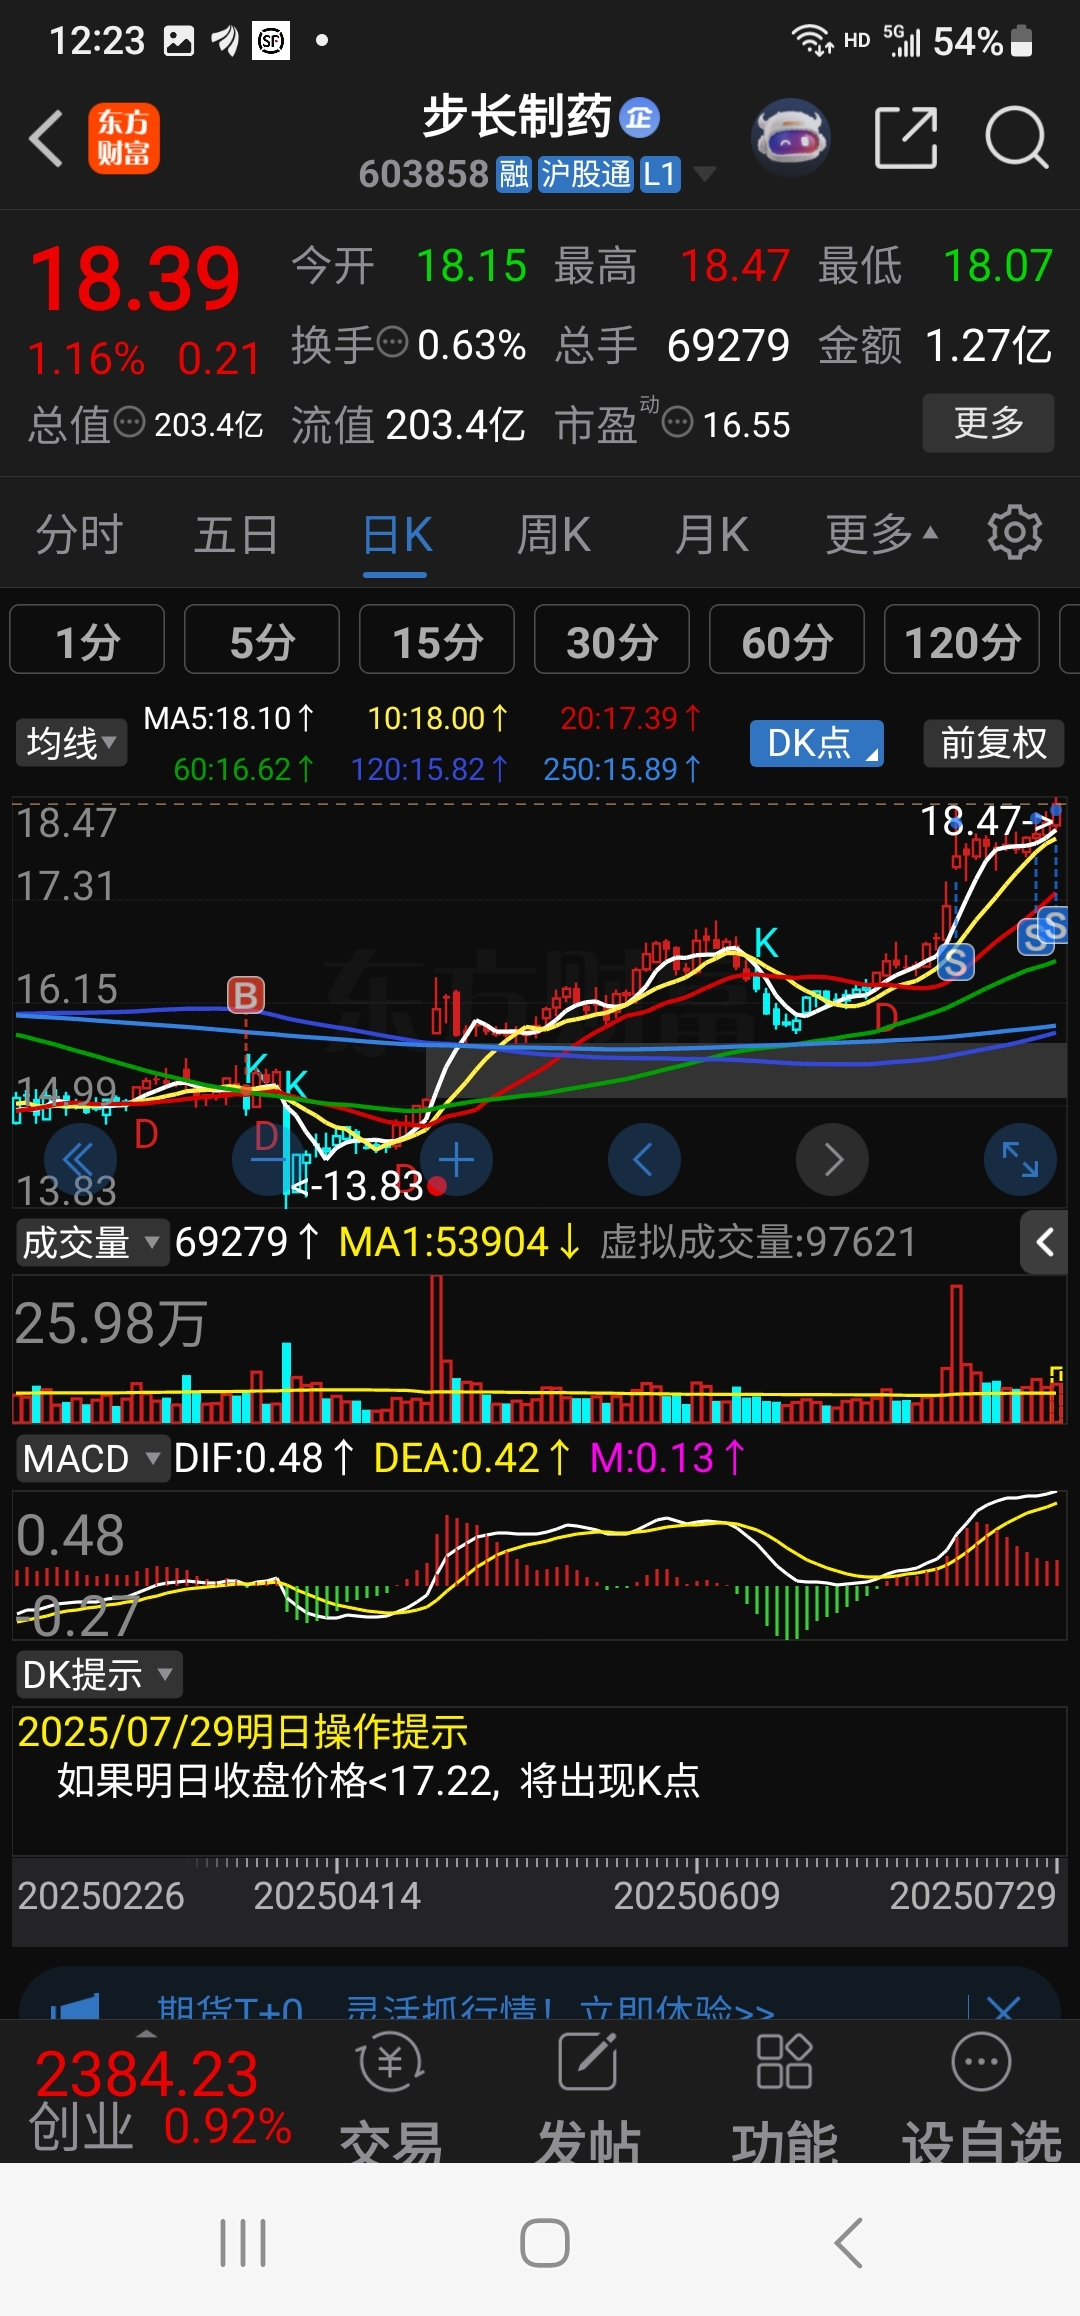Tap the 沪股通 tag
Screen dimensions: 1080x2316
(x=586, y=174)
